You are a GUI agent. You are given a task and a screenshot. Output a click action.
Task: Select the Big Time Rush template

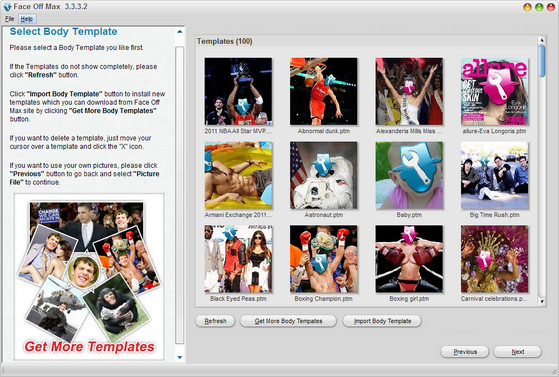(494, 175)
